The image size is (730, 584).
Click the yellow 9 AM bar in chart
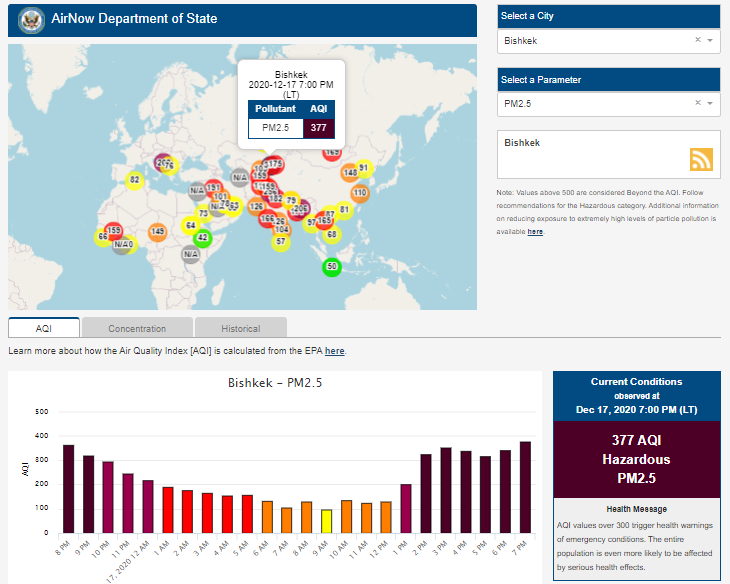point(326,522)
